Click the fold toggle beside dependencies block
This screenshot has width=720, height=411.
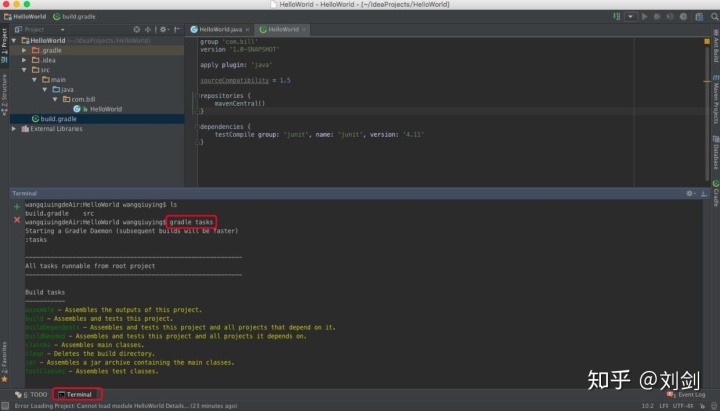[197, 127]
